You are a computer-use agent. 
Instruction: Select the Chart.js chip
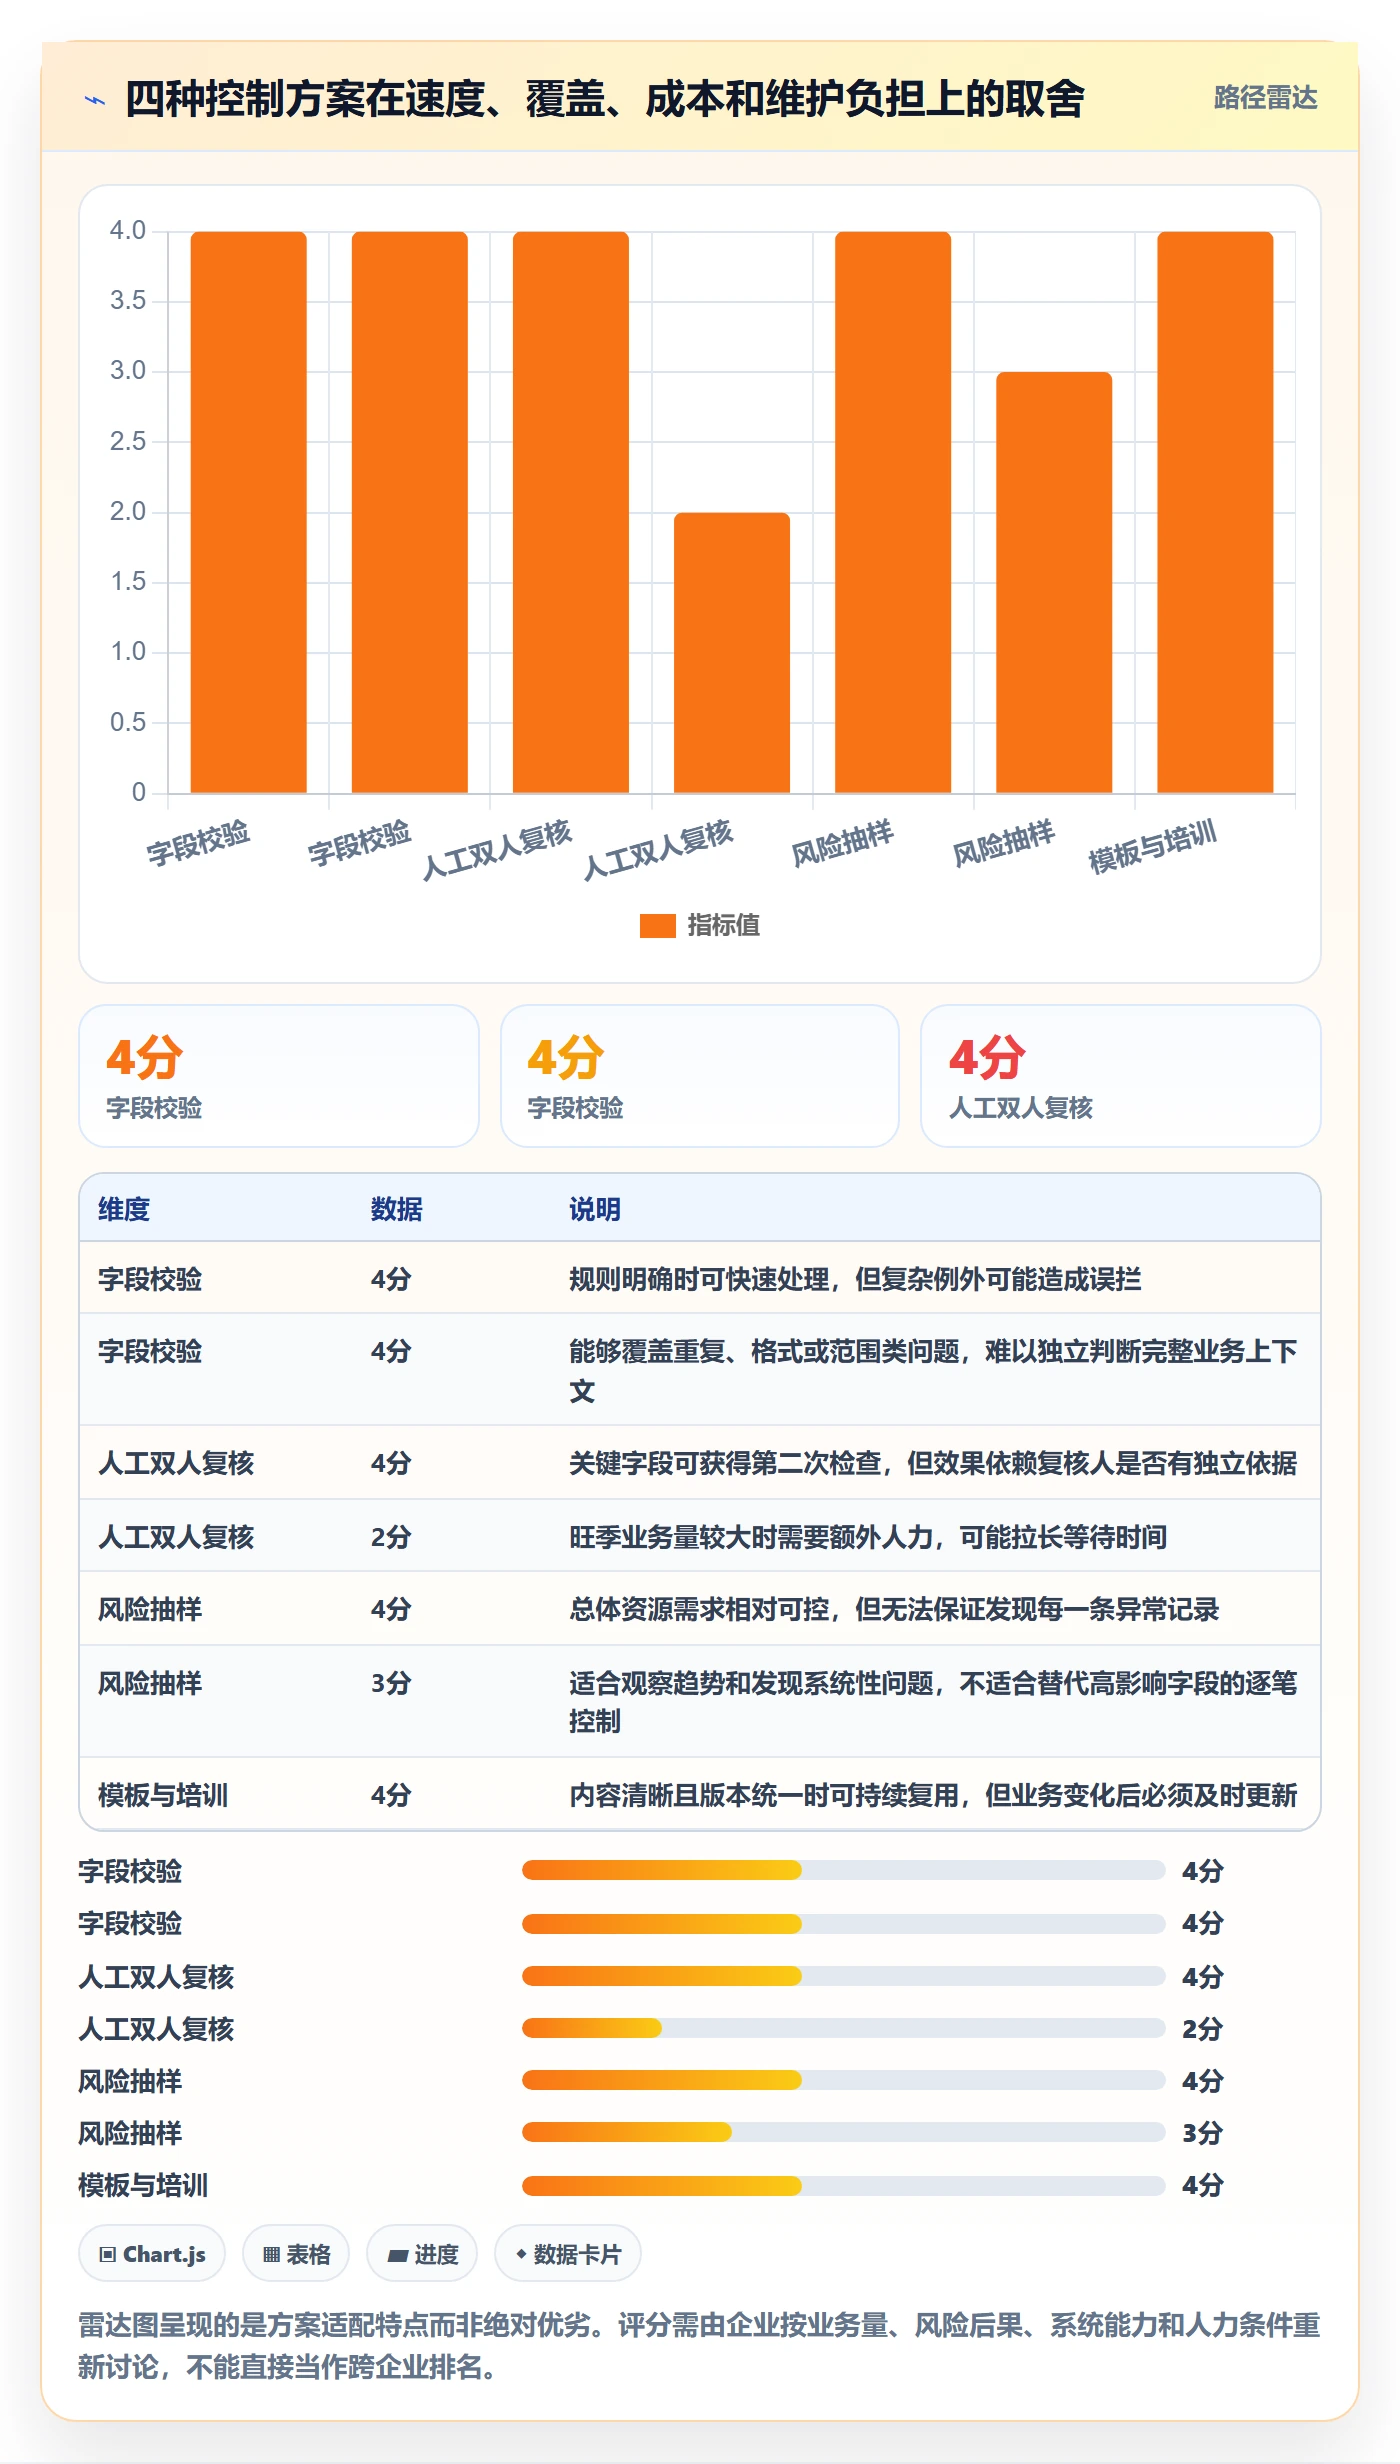152,2254
